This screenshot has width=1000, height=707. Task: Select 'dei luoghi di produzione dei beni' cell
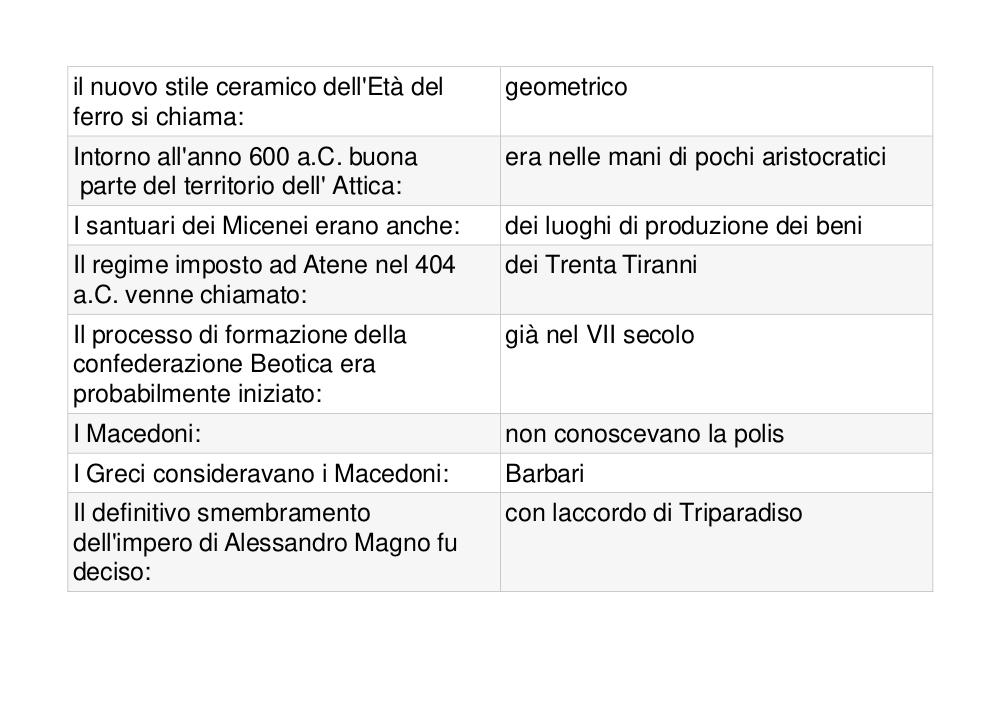coord(716,226)
